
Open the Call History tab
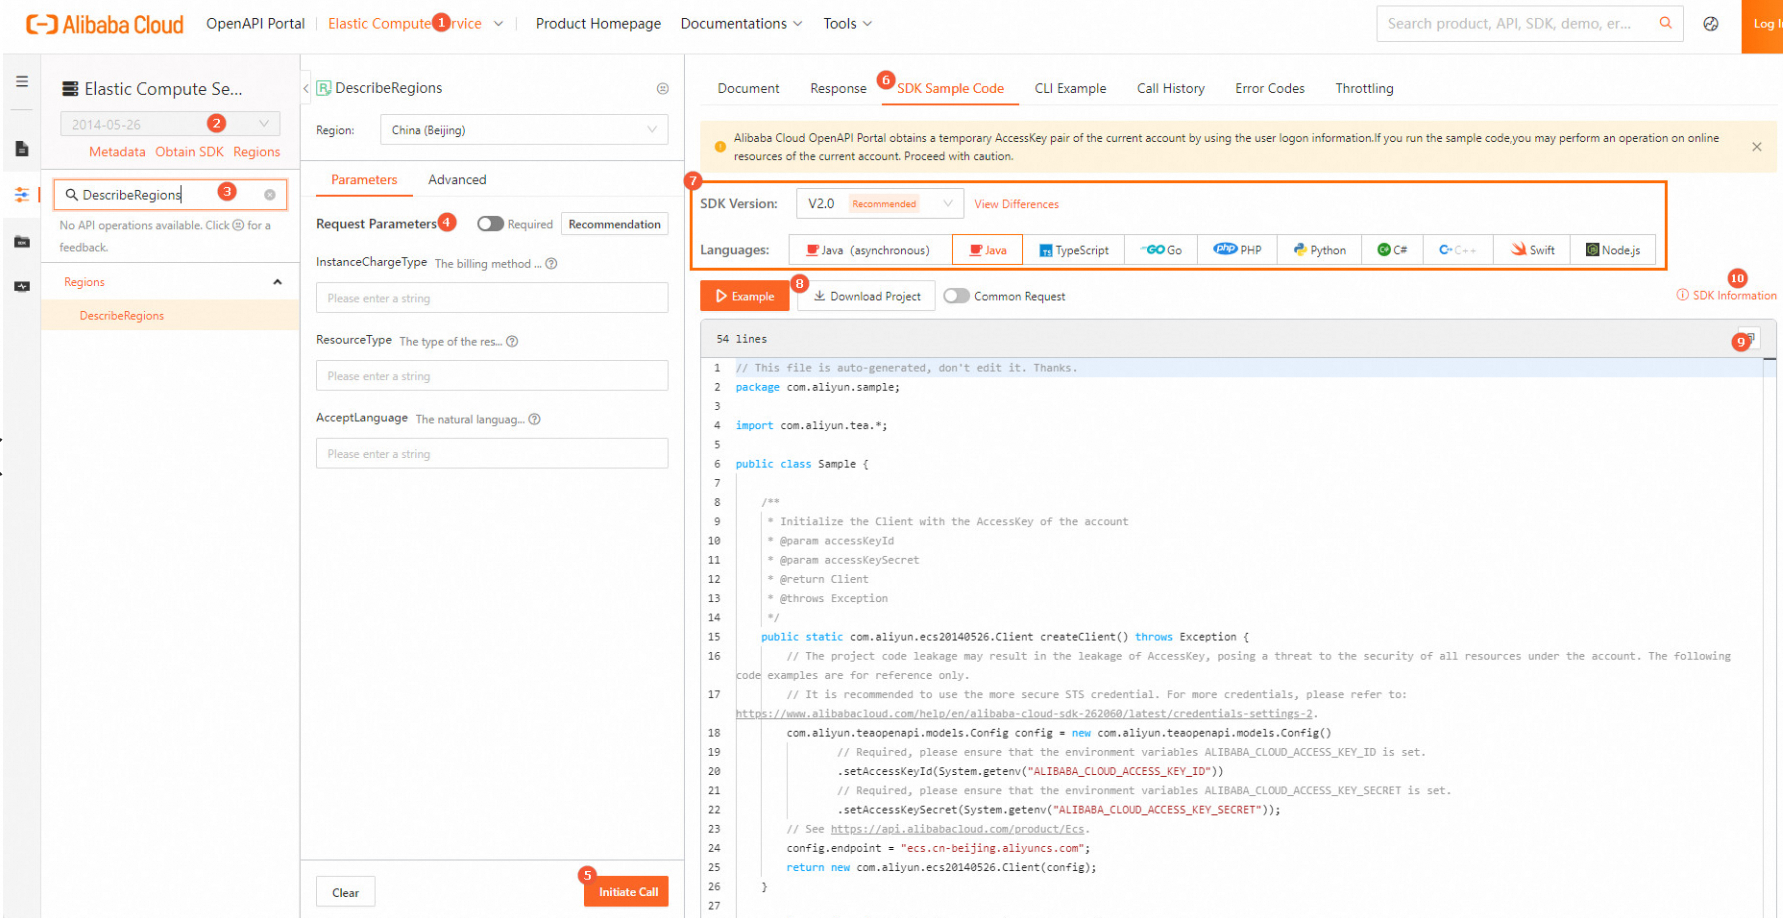point(1170,88)
